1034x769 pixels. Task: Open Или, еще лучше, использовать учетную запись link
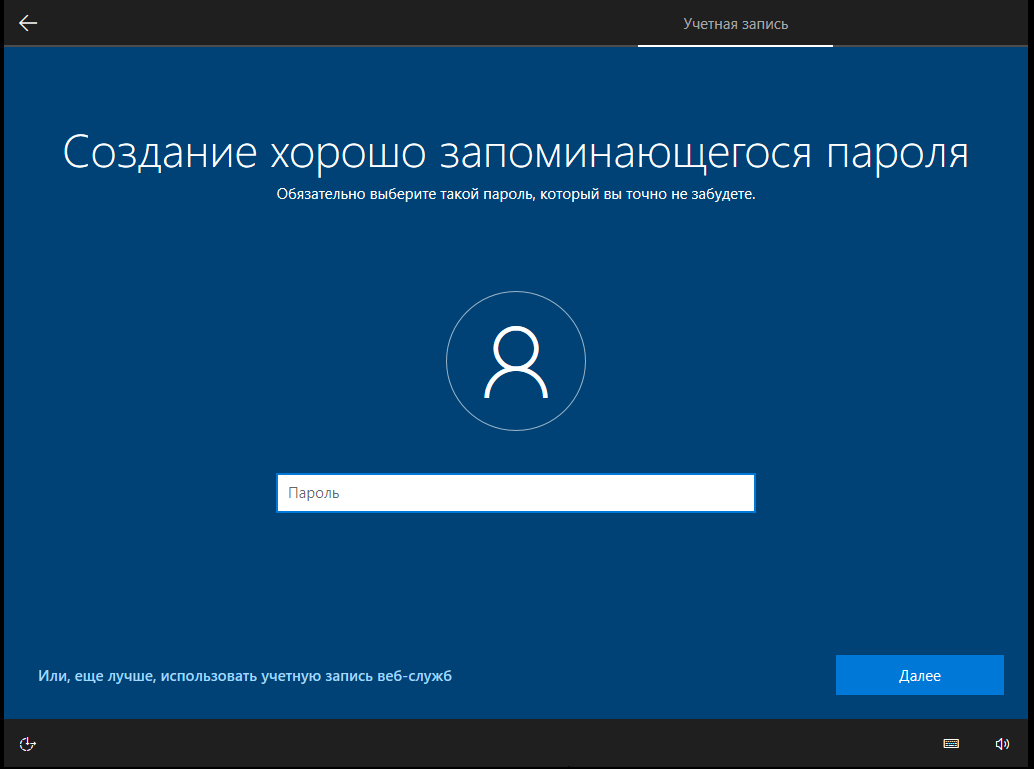tap(245, 676)
